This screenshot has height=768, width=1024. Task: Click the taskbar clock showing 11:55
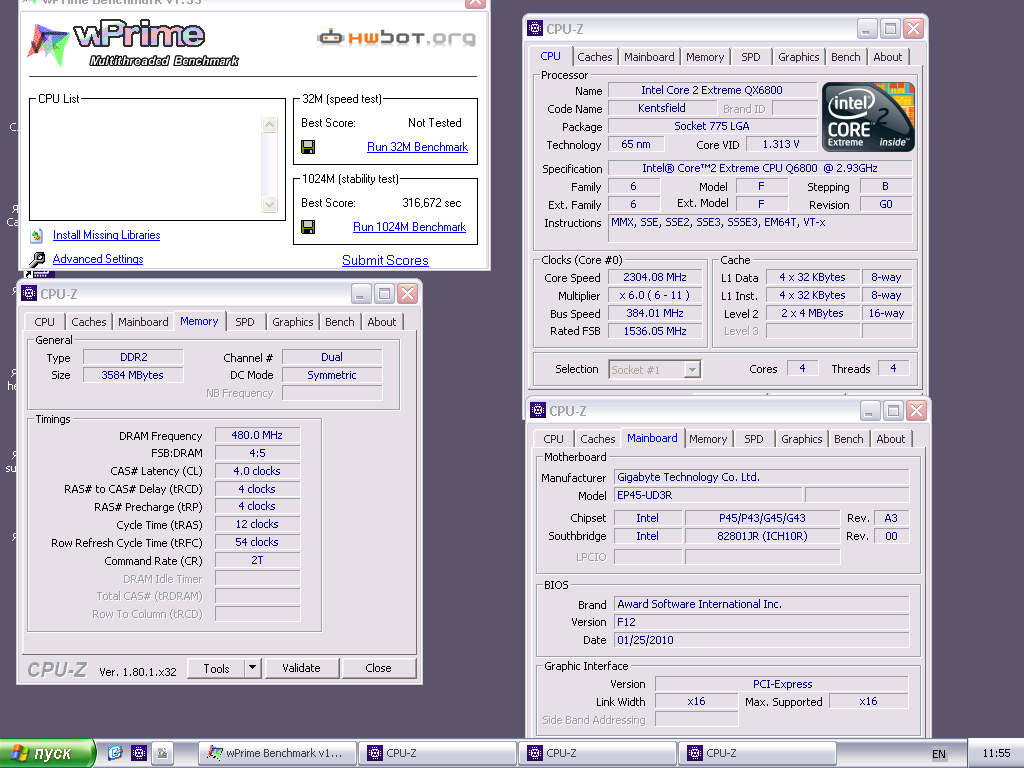coord(996,754)
